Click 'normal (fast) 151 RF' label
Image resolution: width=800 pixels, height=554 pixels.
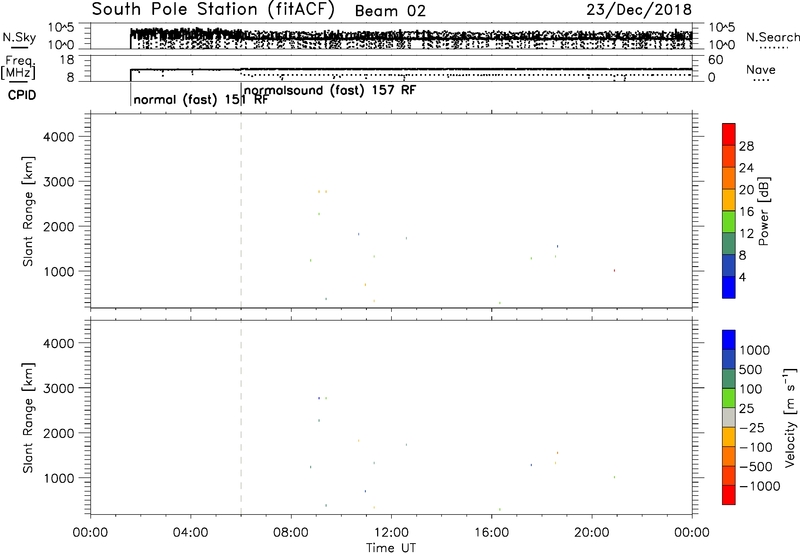pos(201,100)
